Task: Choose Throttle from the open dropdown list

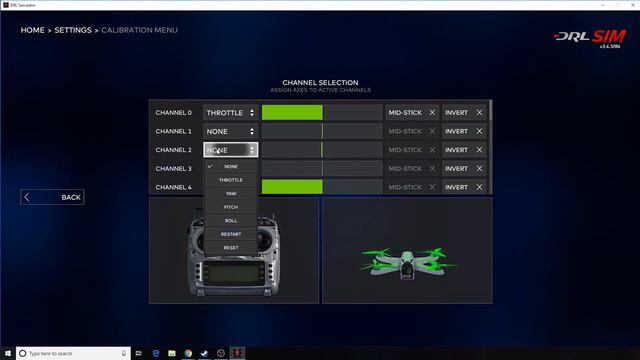Action: coord(231,180)
